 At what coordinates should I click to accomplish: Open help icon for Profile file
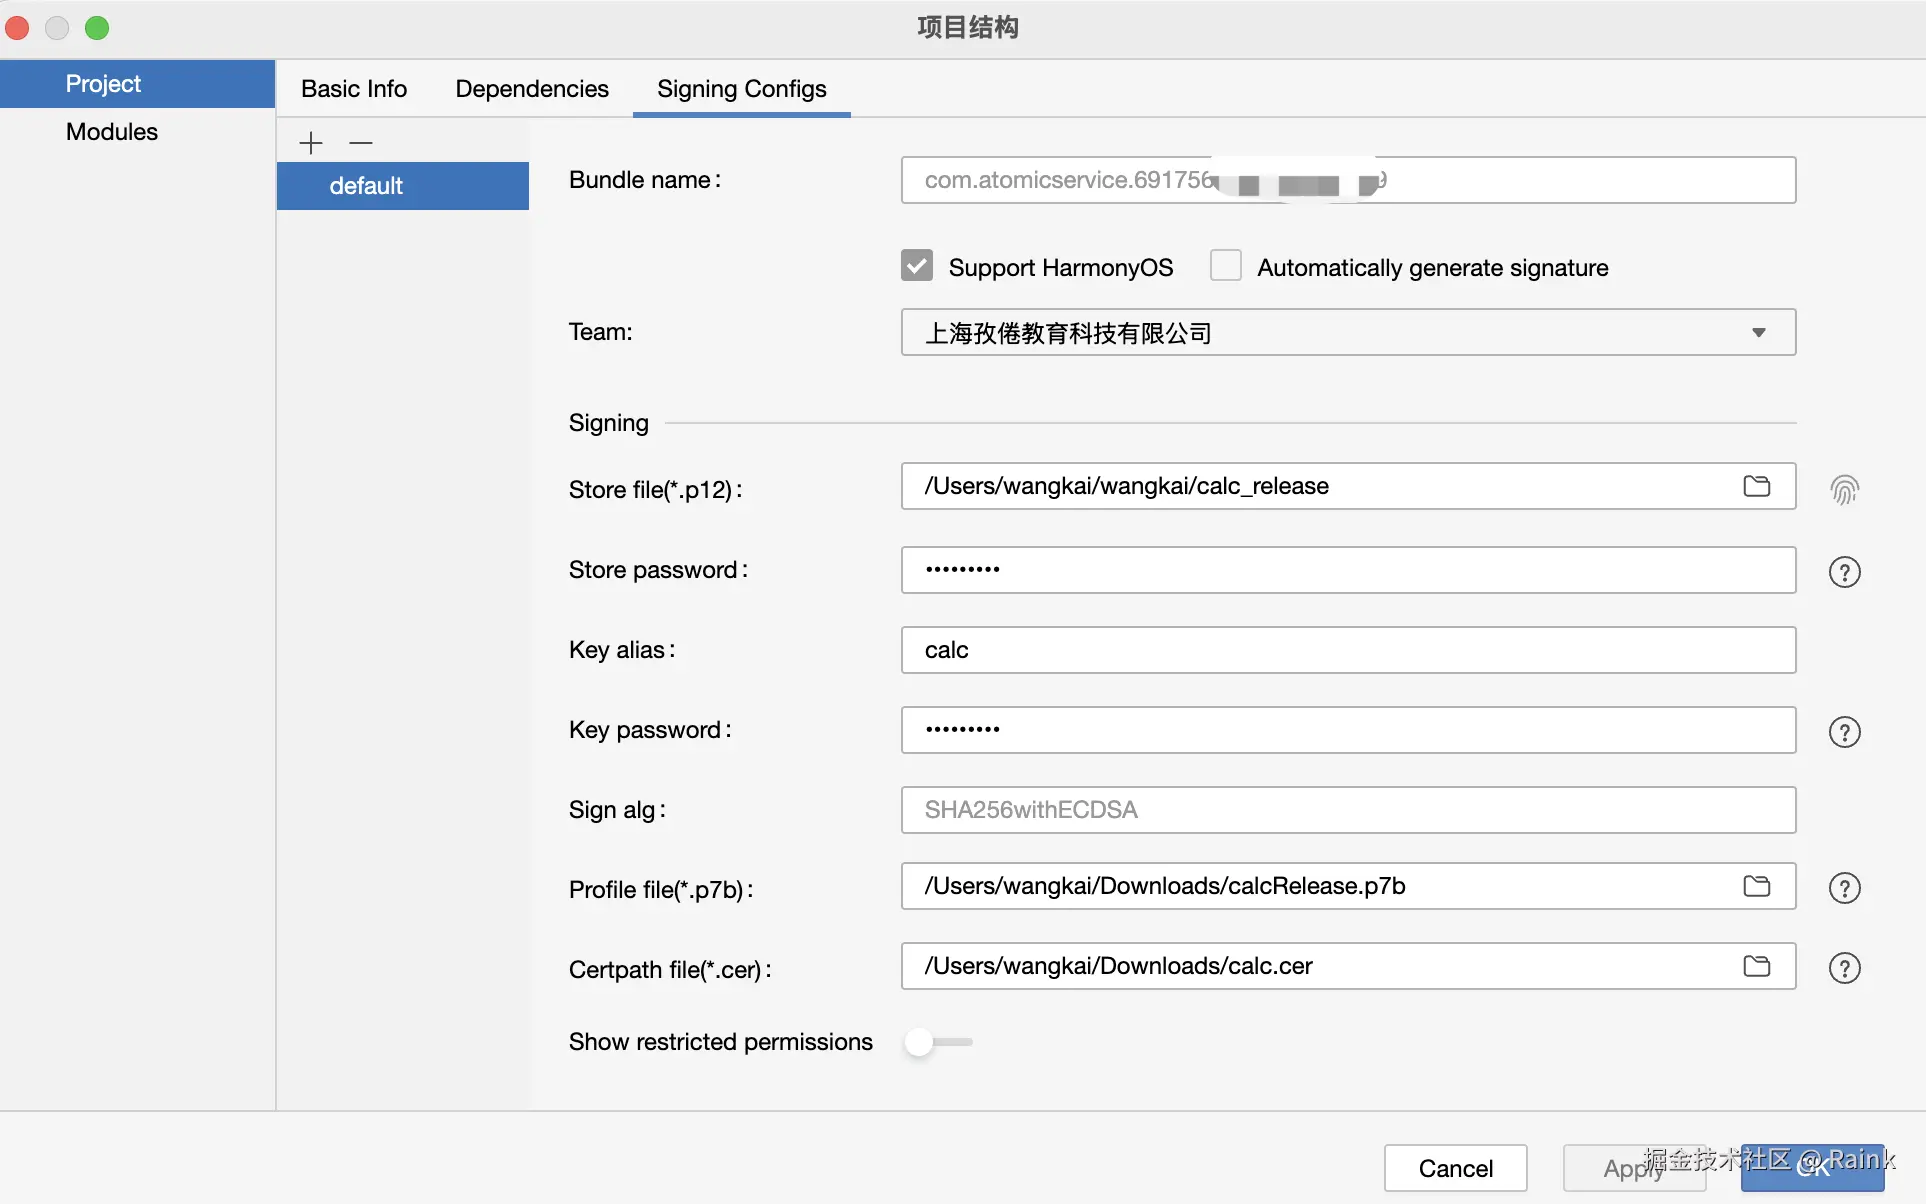[x=1844, y=888]
